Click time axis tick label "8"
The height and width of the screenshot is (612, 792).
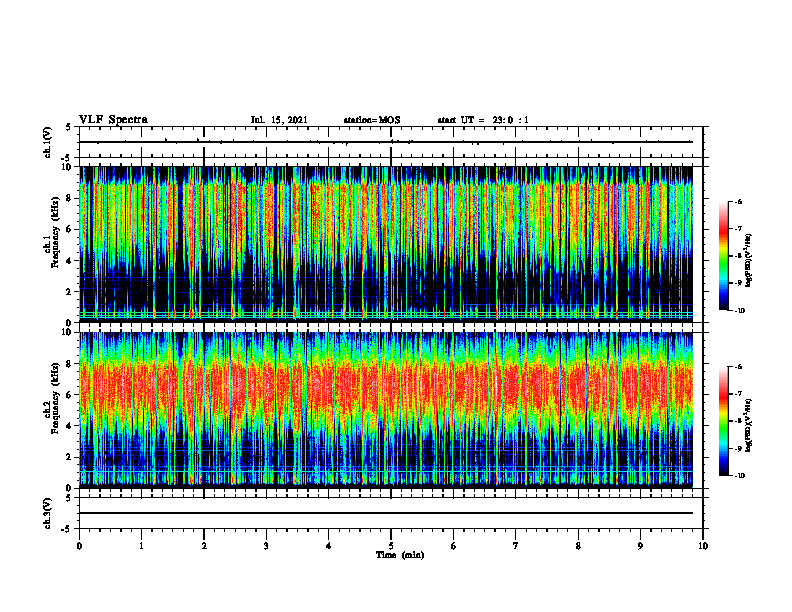click(578, 546)
